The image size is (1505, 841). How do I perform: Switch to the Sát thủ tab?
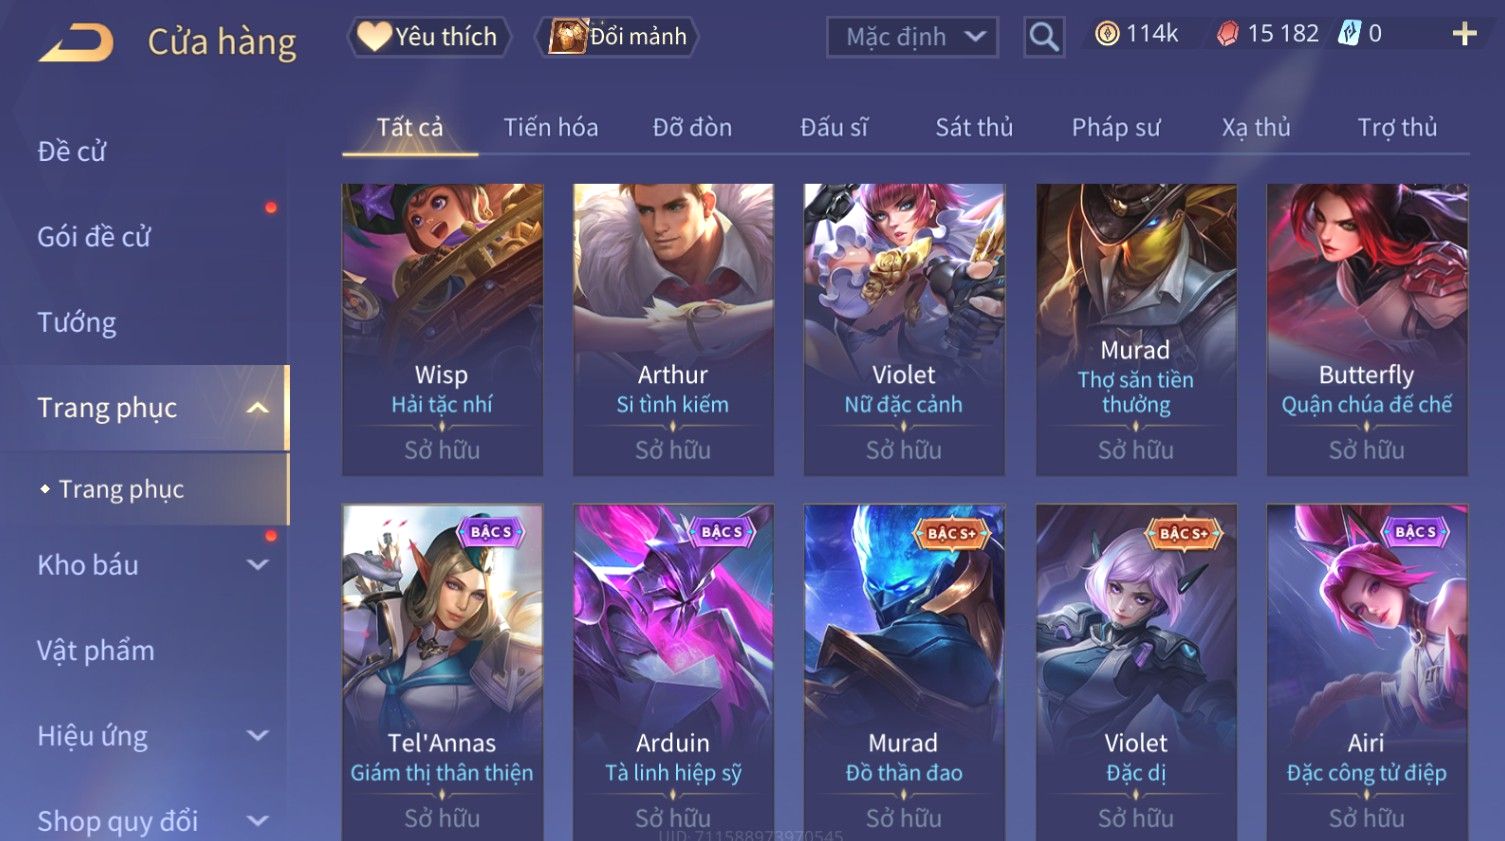tap(974, 128)
